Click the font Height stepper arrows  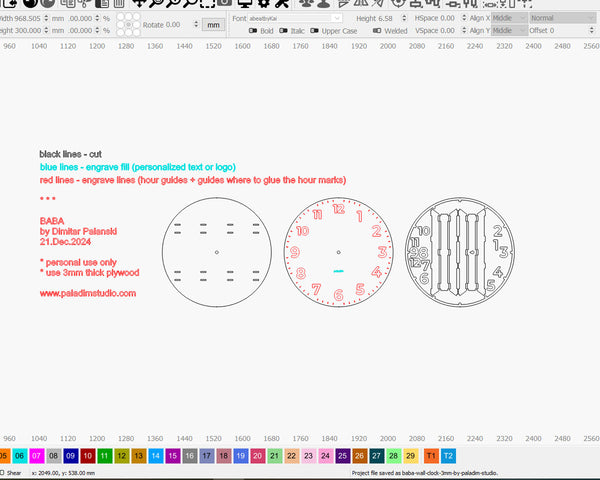click(x=404, y=18)
